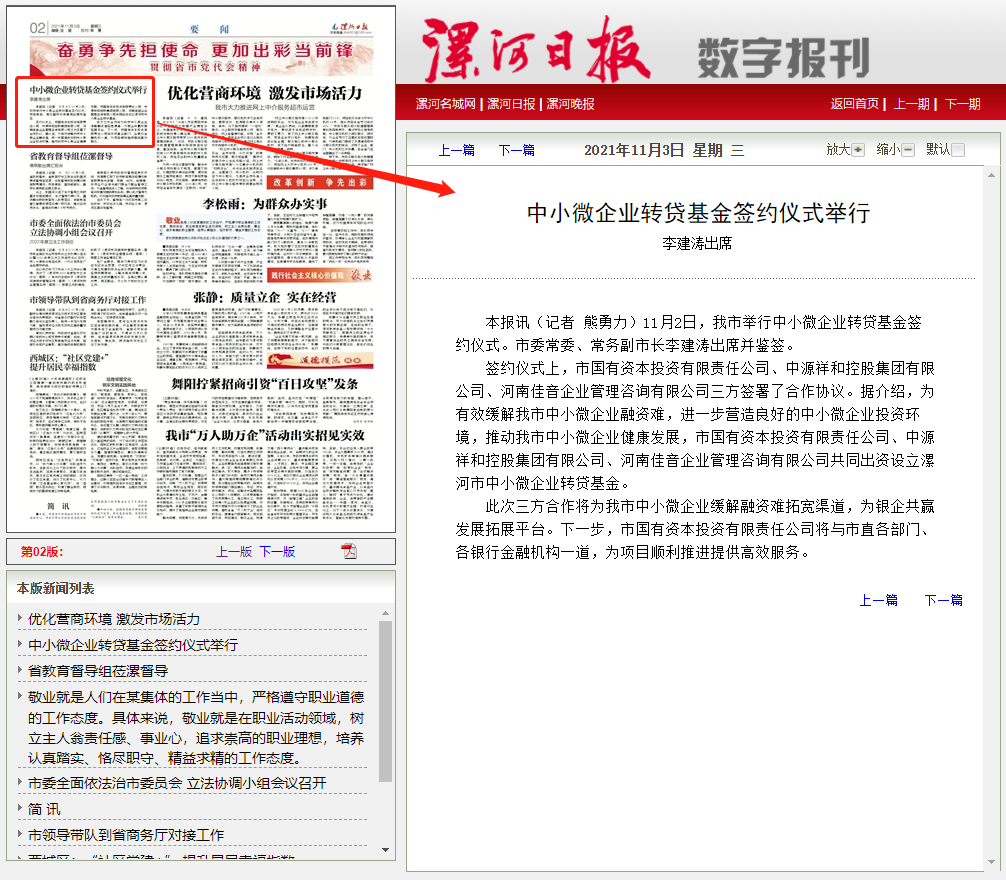Expand the 优化营商环境 激发市场活力 list item
The width and height of the screenshot is (1006, 880).
(x=114, y=619)
